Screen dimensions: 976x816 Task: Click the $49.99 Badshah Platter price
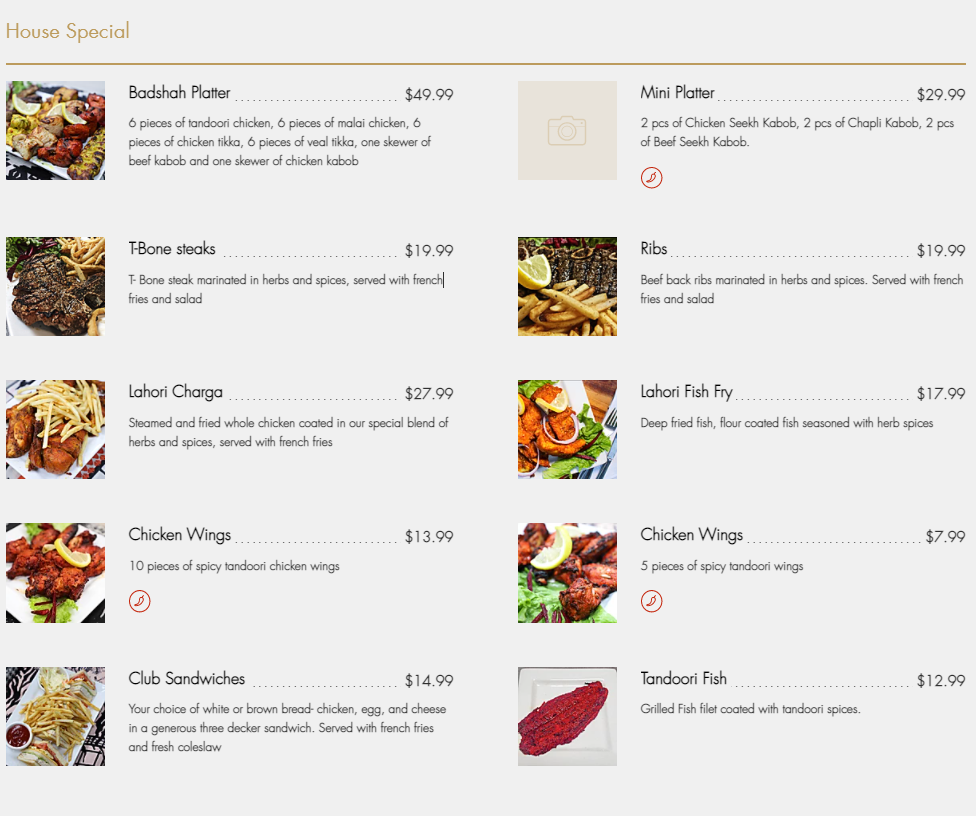(429, 95)
